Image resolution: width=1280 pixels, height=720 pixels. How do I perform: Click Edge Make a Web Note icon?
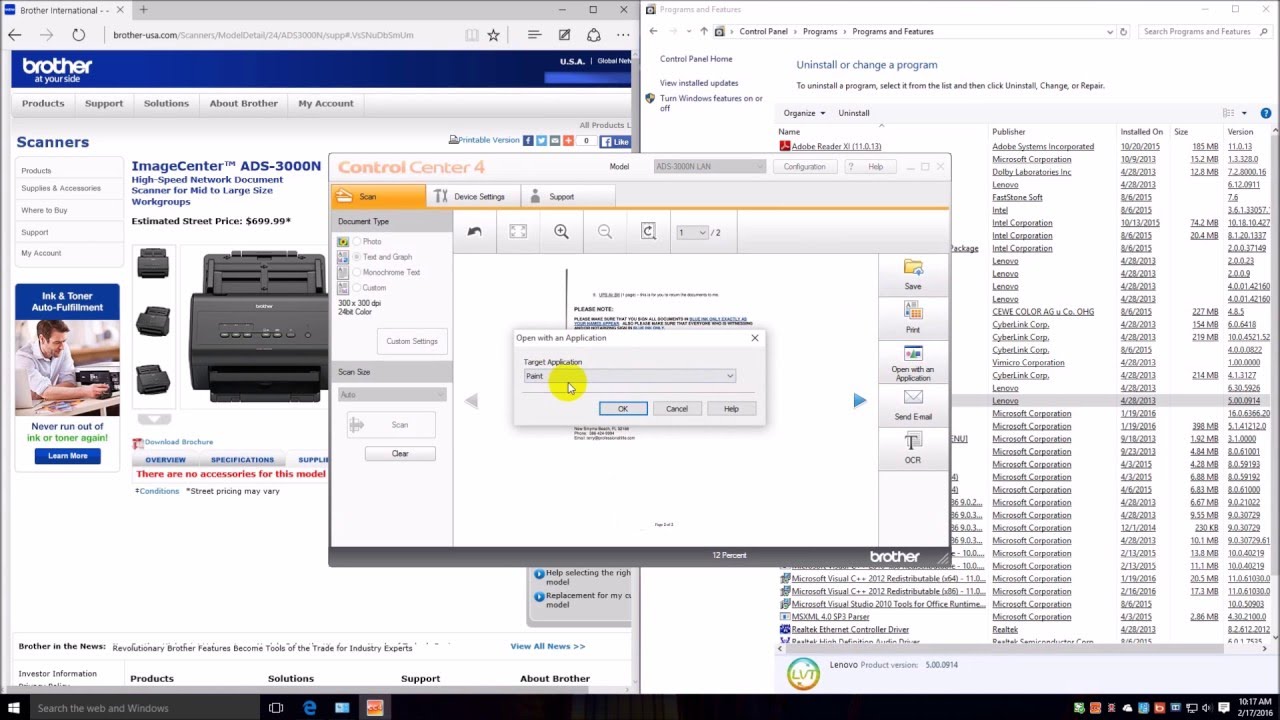564,35
